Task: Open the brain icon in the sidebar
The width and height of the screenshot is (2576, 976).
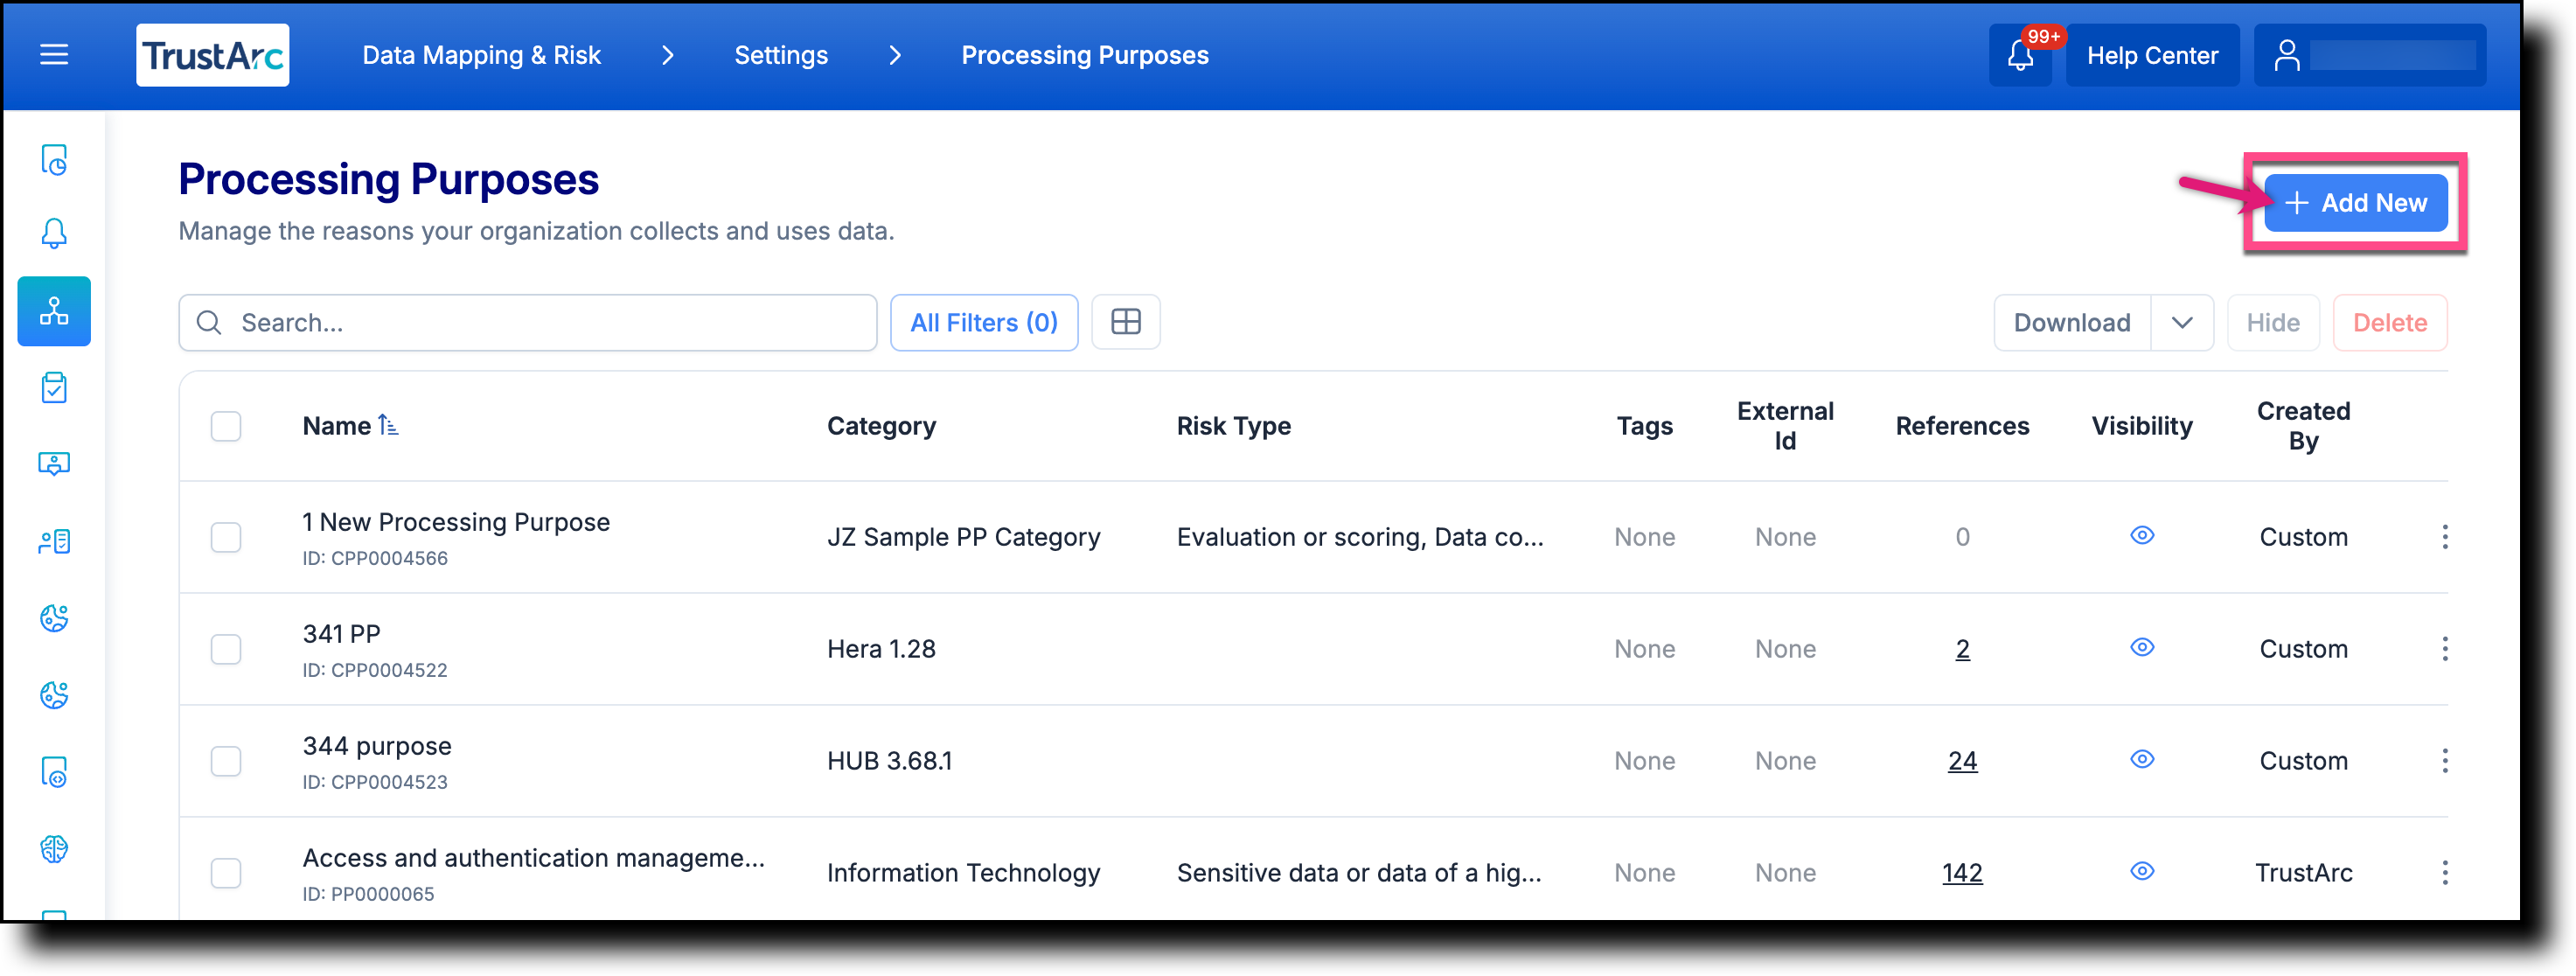Action: [54, 849]
